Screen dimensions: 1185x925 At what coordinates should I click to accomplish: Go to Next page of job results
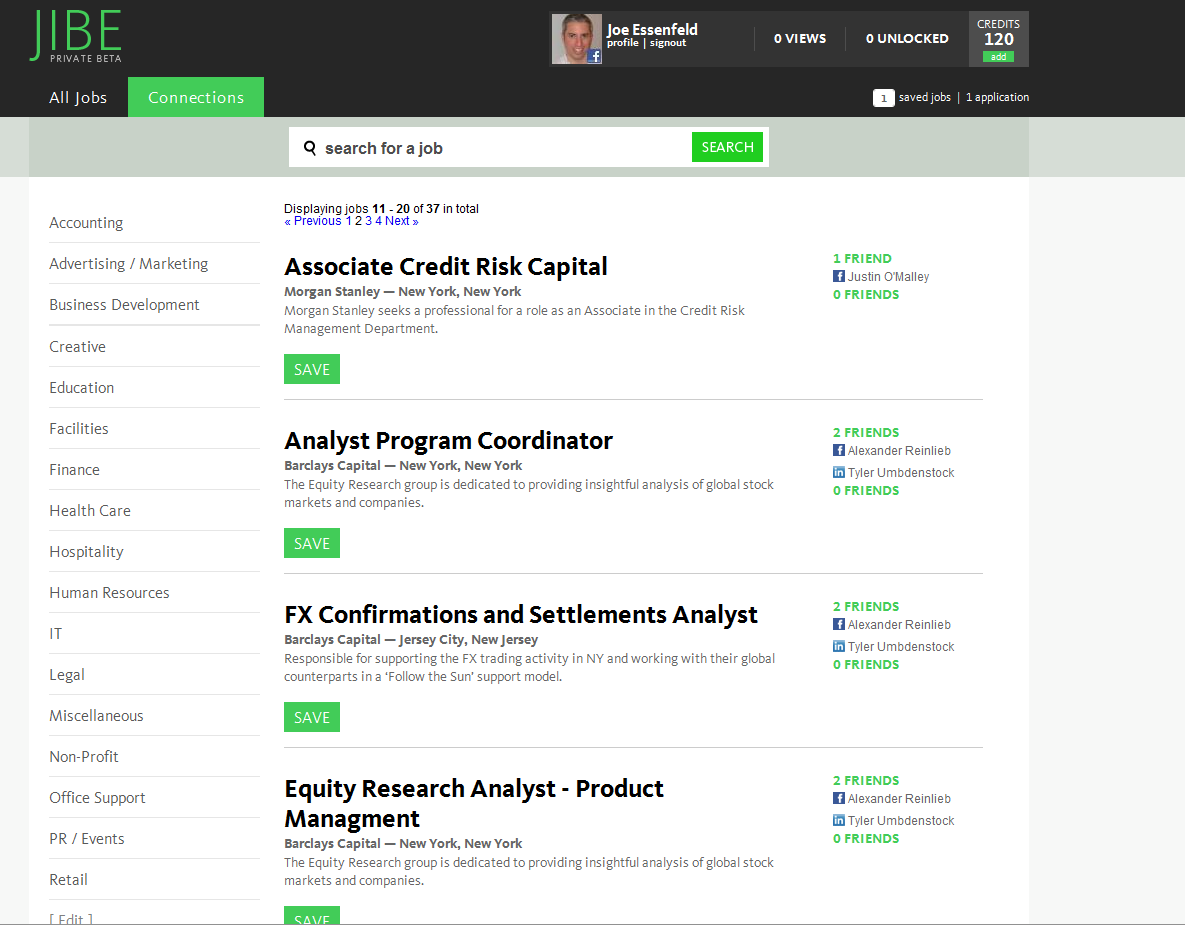click(401, 221)
